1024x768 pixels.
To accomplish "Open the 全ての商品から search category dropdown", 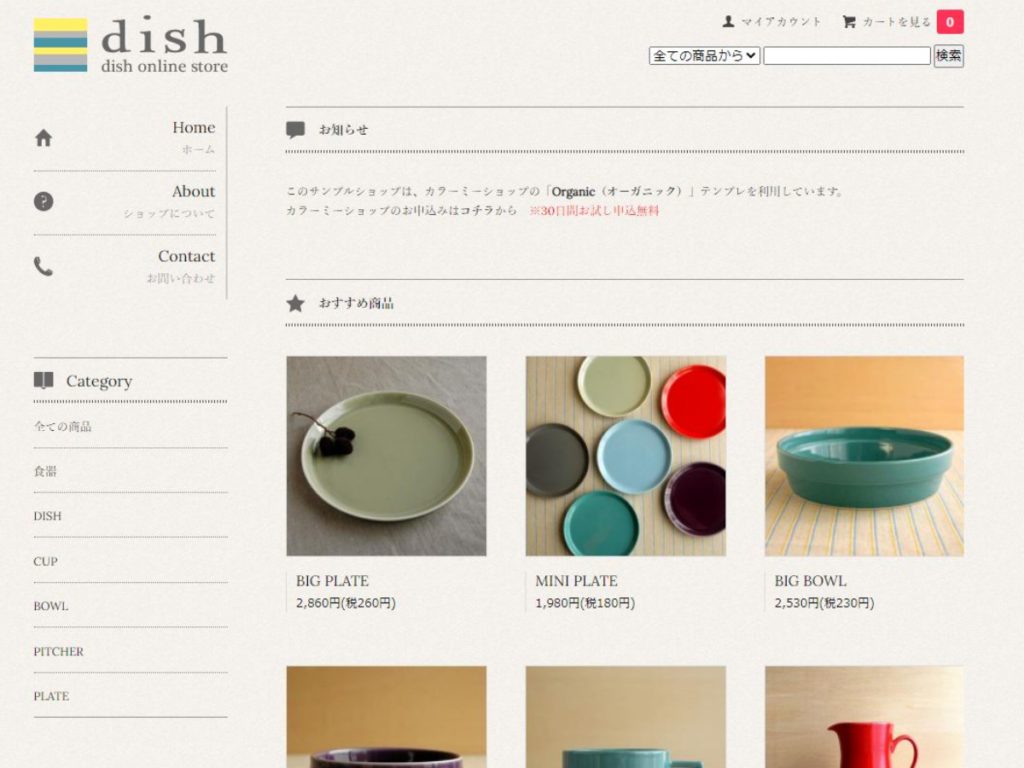I will [704, 56].
